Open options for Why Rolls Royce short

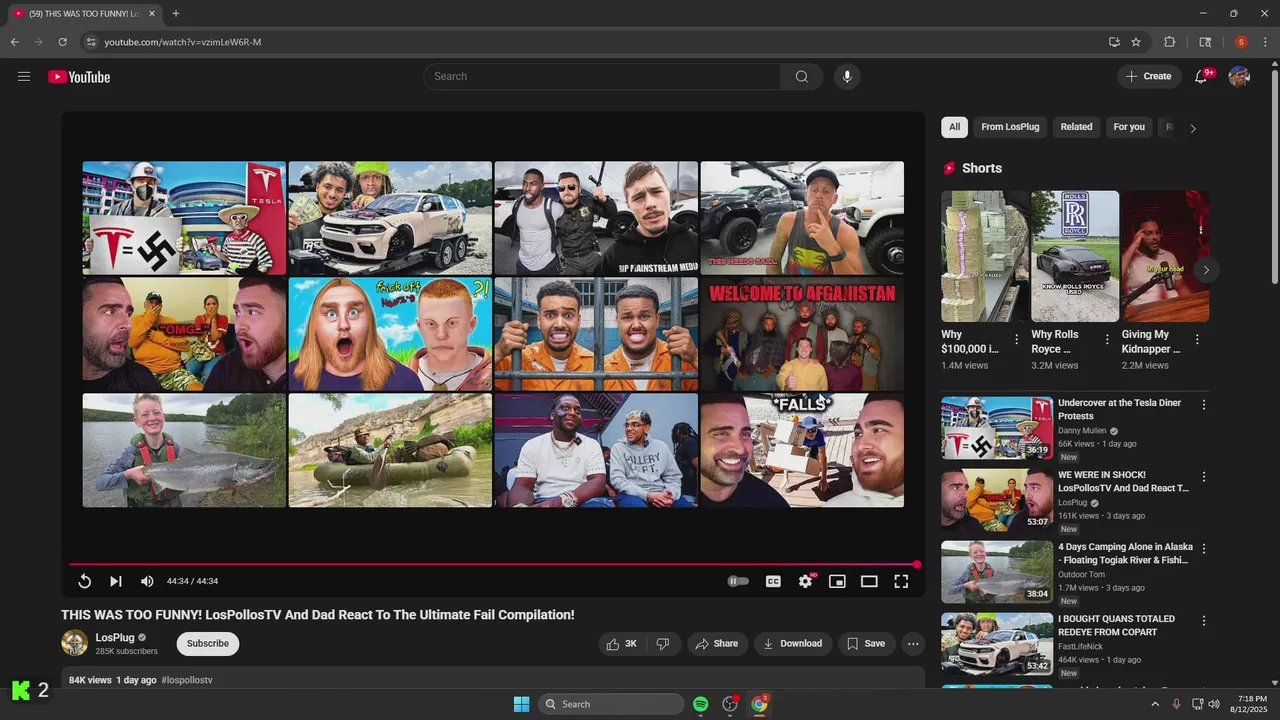pos(1107,340)
